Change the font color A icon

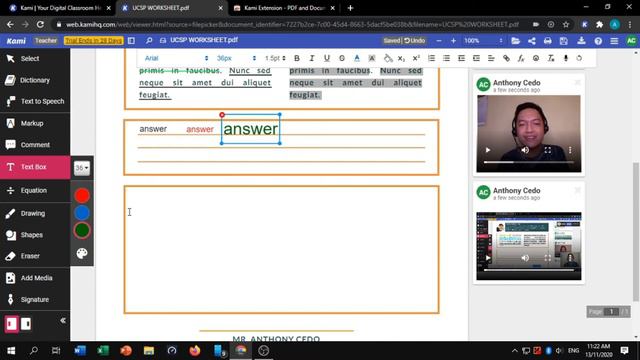(357, 58)
